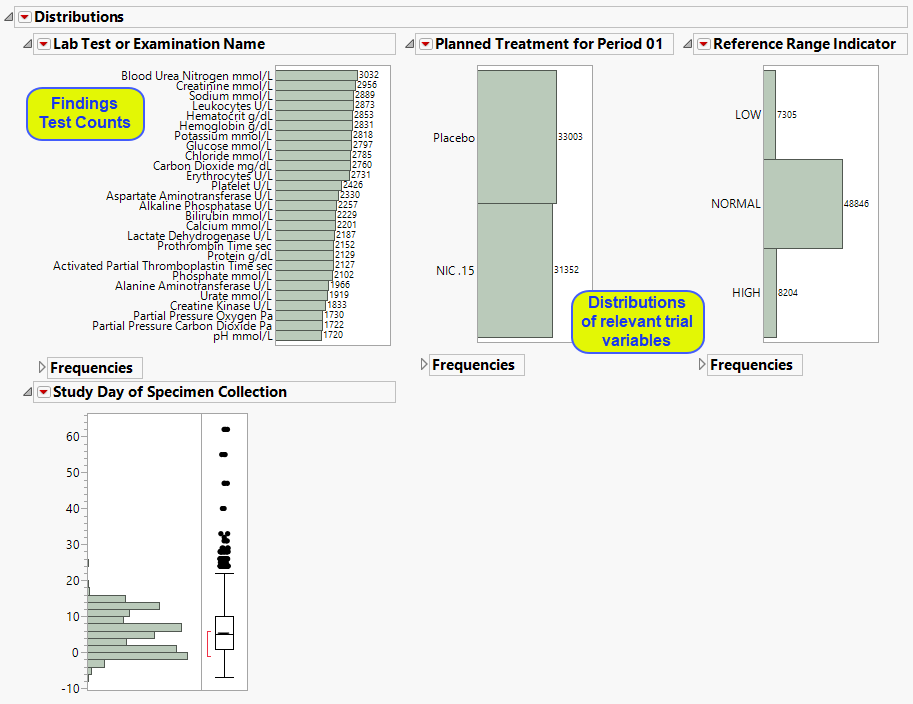Expand Frequencies under Planned Treatment chart
Screen dimensions: 913x704
pyautogui.click(x=423, y=365)
